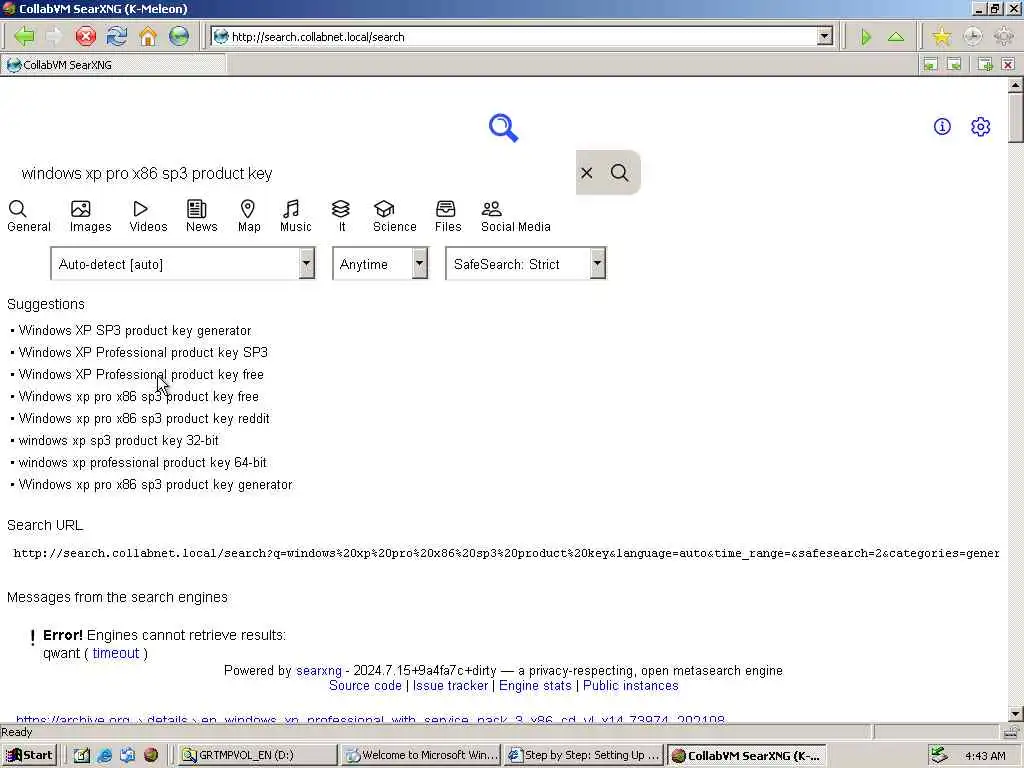Open the History clock icon in toolbar

click(x=972, y=36)
